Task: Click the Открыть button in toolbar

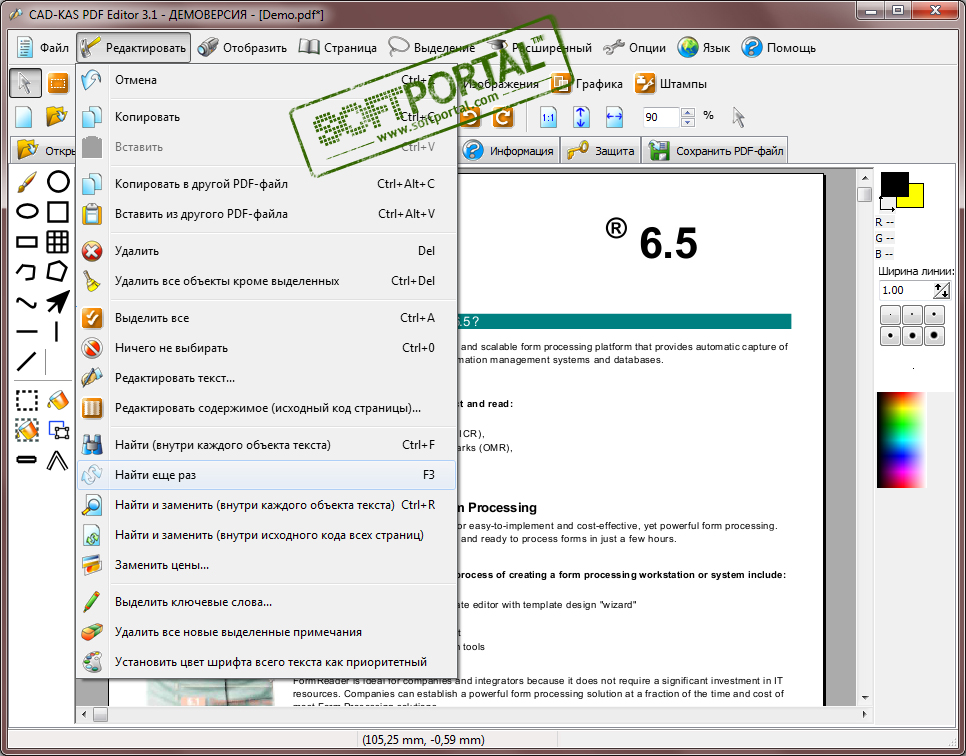Action: click(44, 150)
